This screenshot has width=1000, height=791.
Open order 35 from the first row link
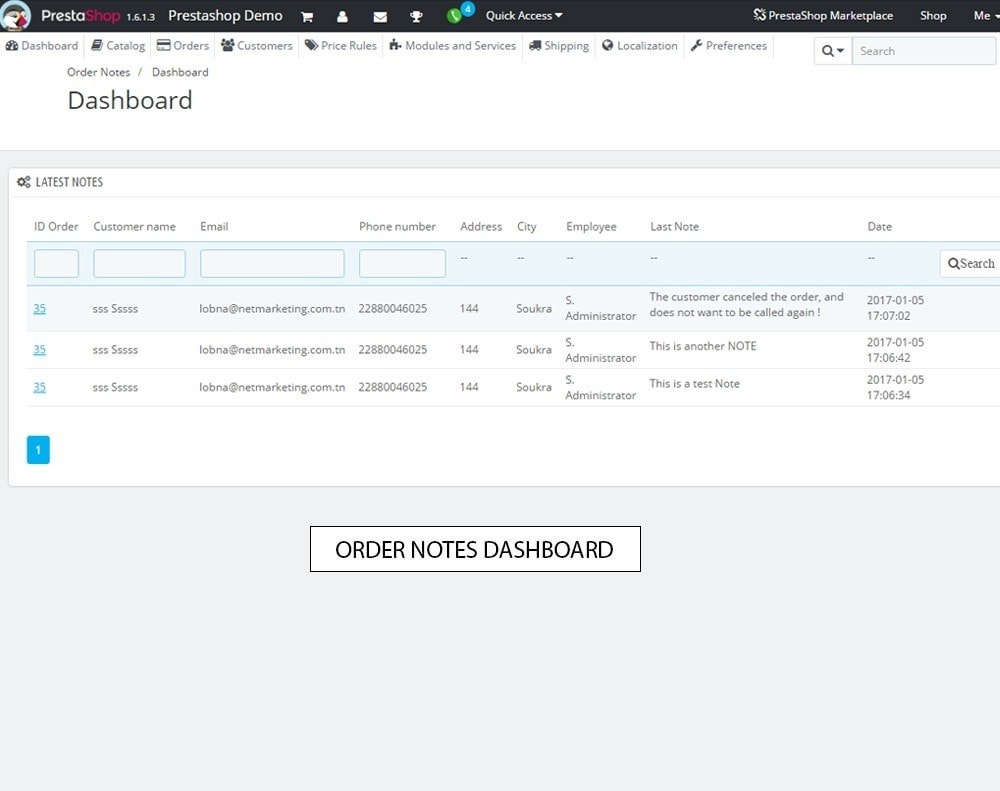click(x=39, y=308)
